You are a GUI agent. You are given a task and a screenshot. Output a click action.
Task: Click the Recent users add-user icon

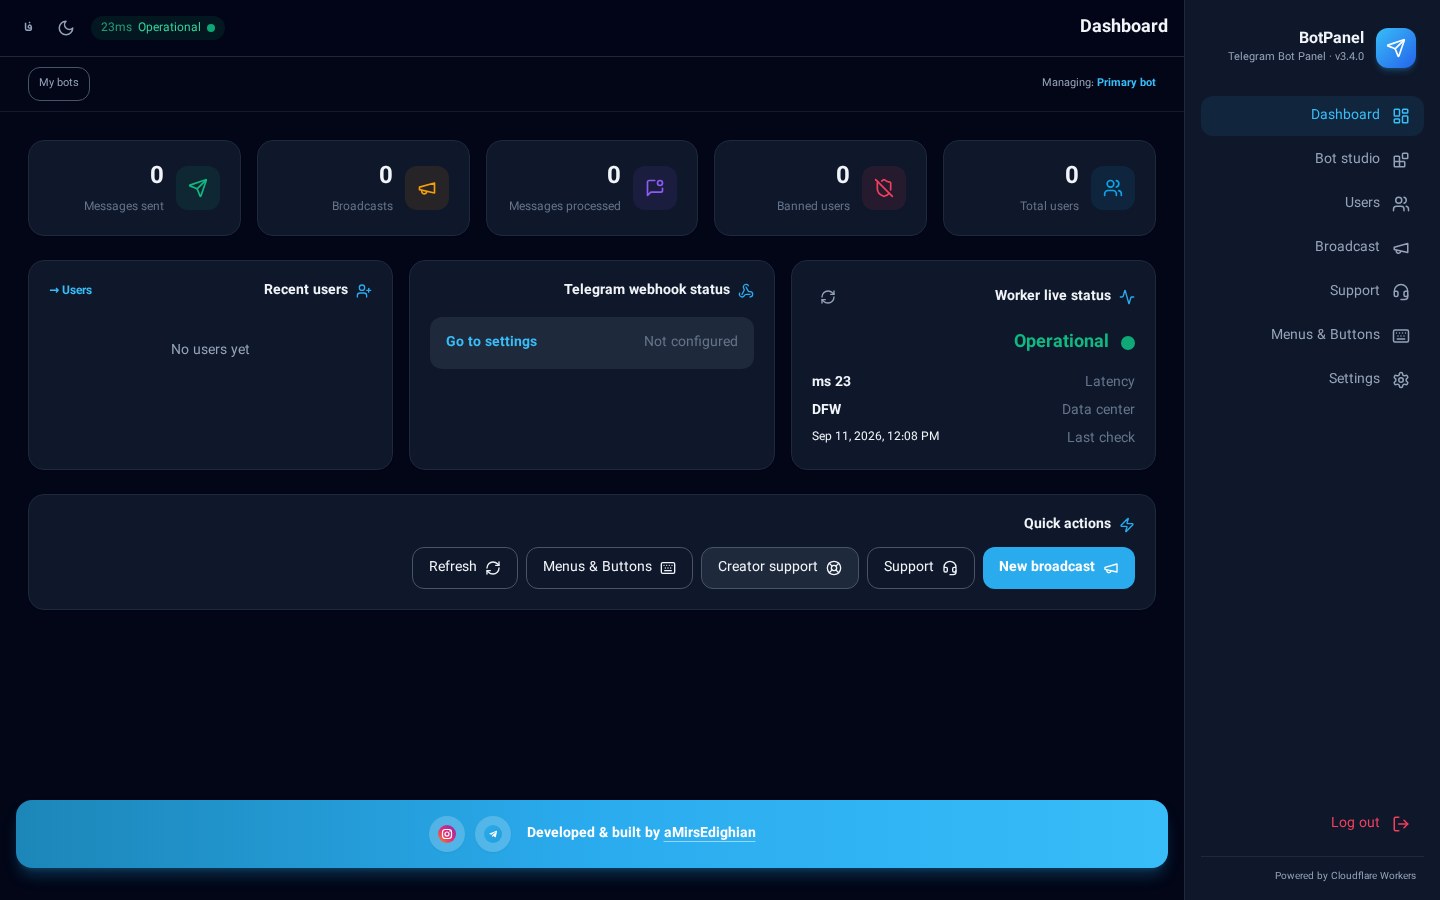364,291
